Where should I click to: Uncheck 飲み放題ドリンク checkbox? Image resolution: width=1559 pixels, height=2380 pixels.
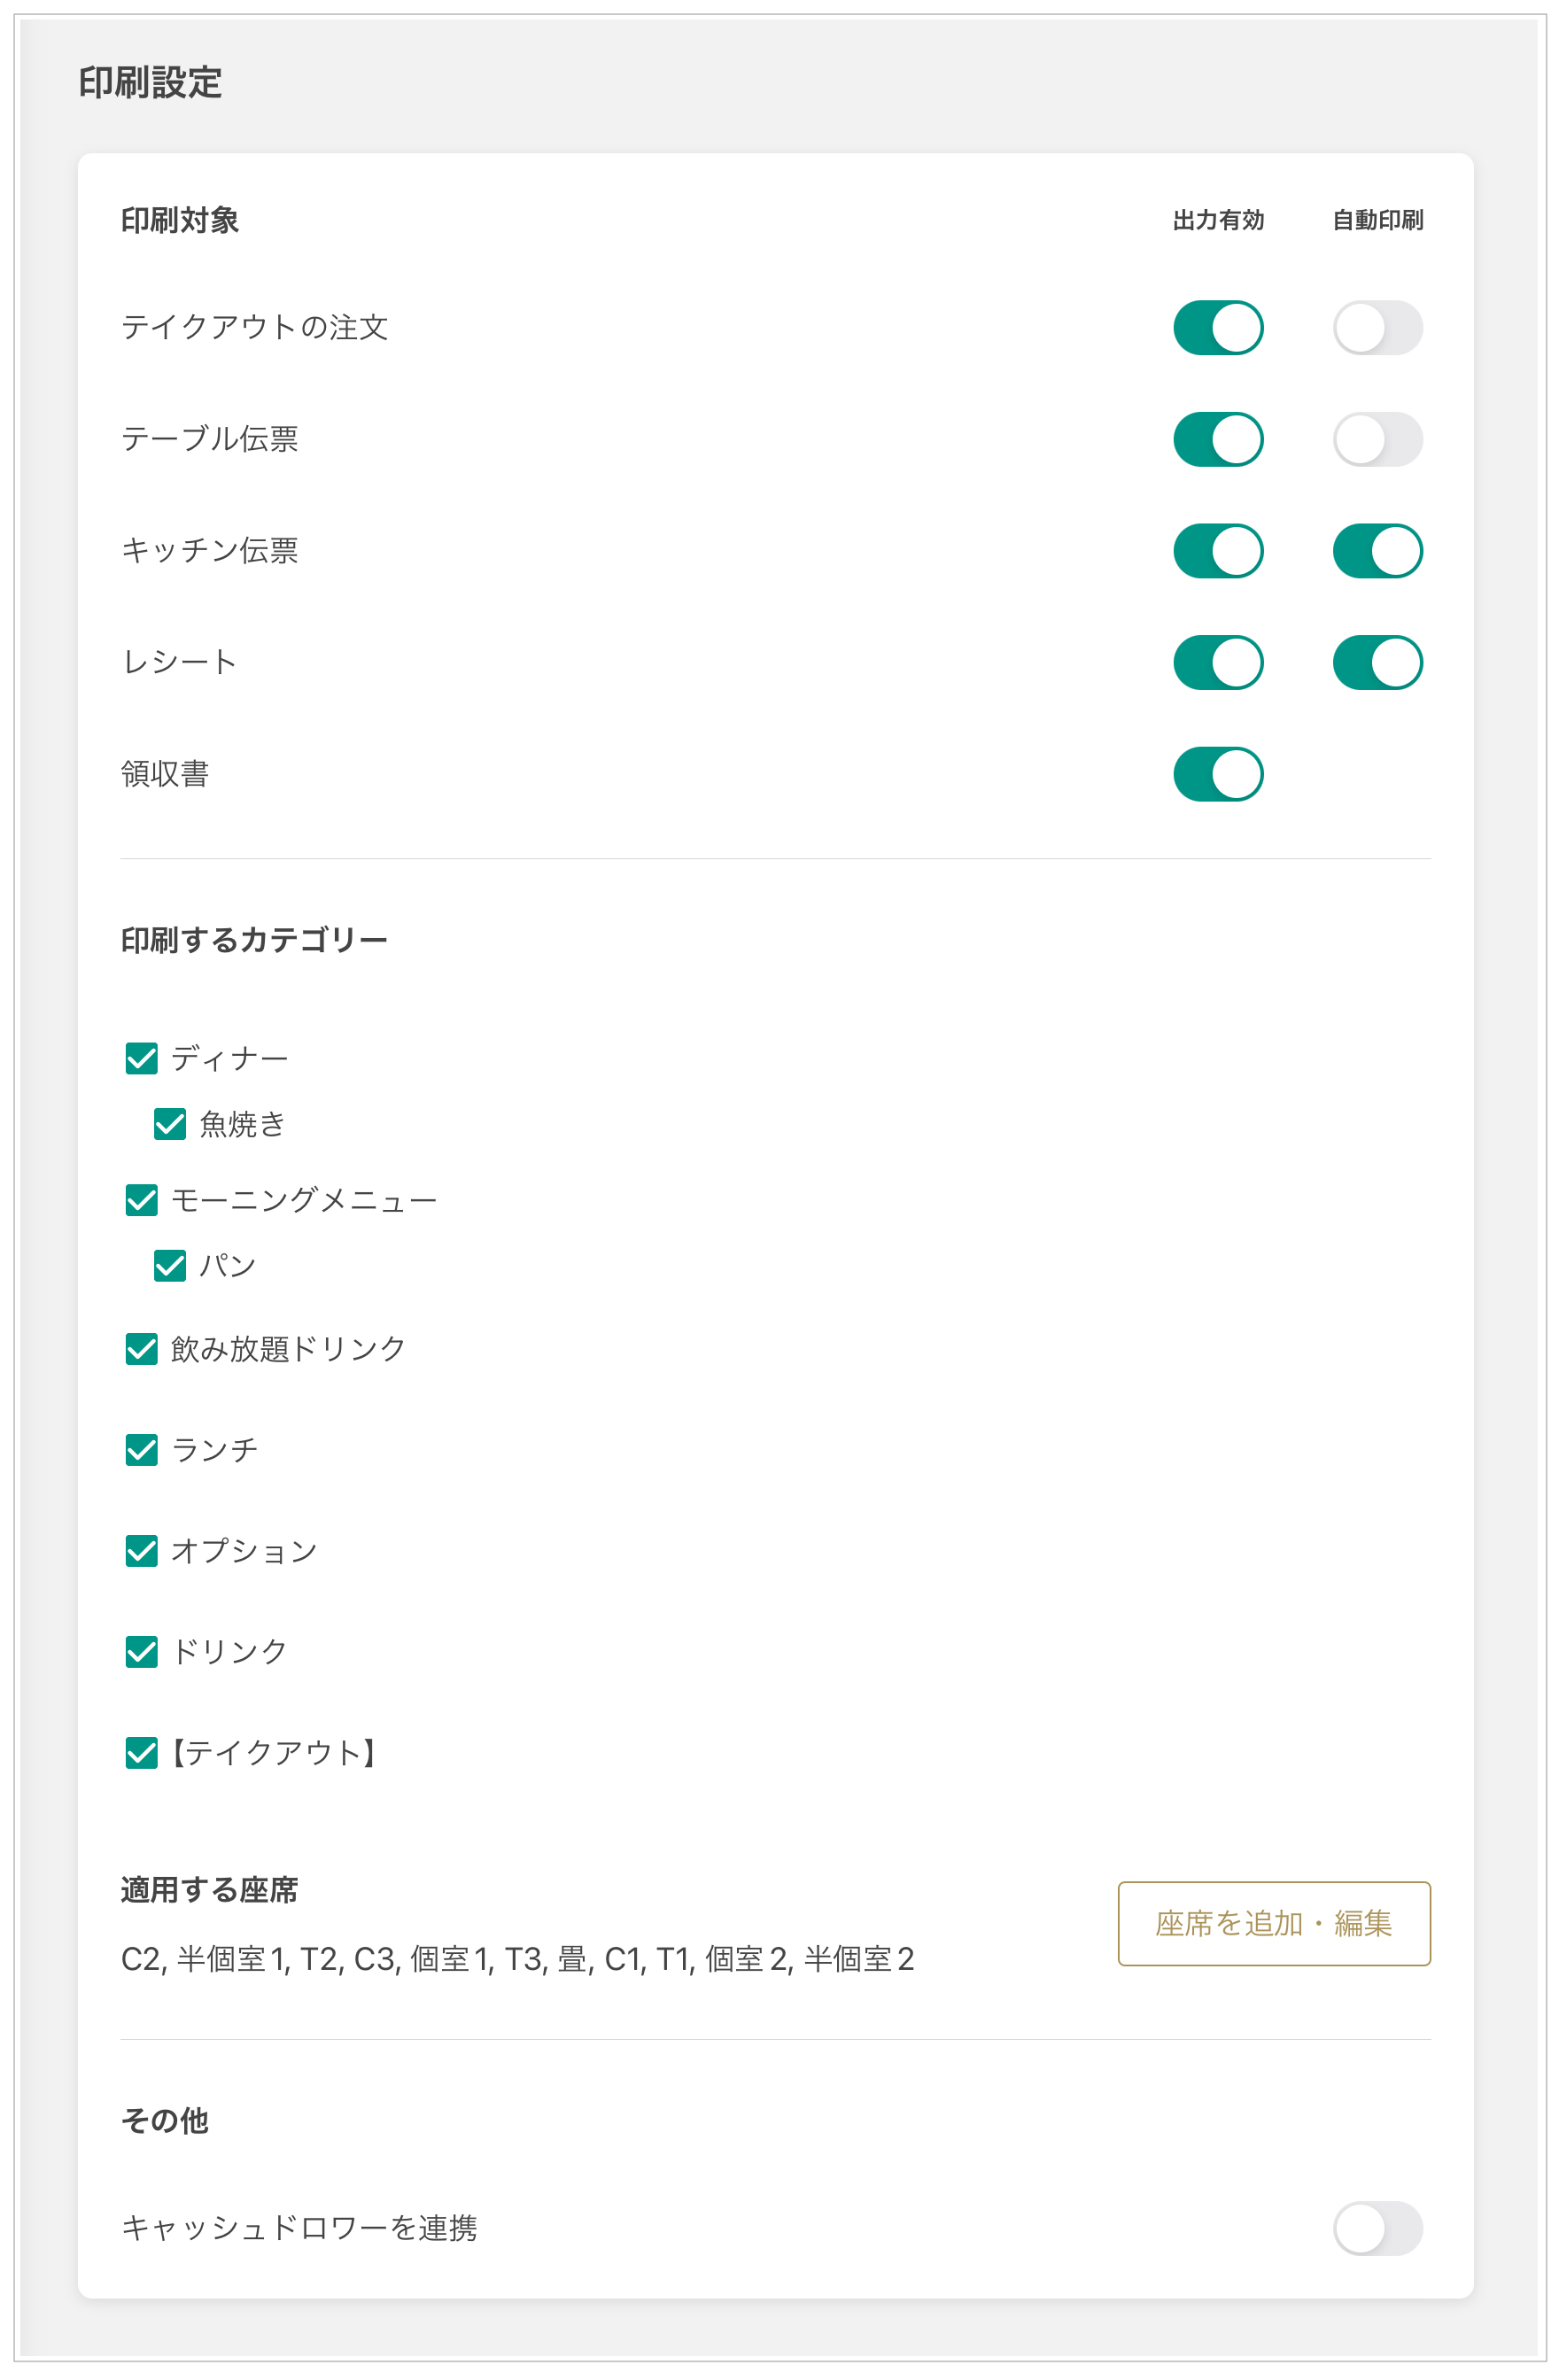[141, 1349]
